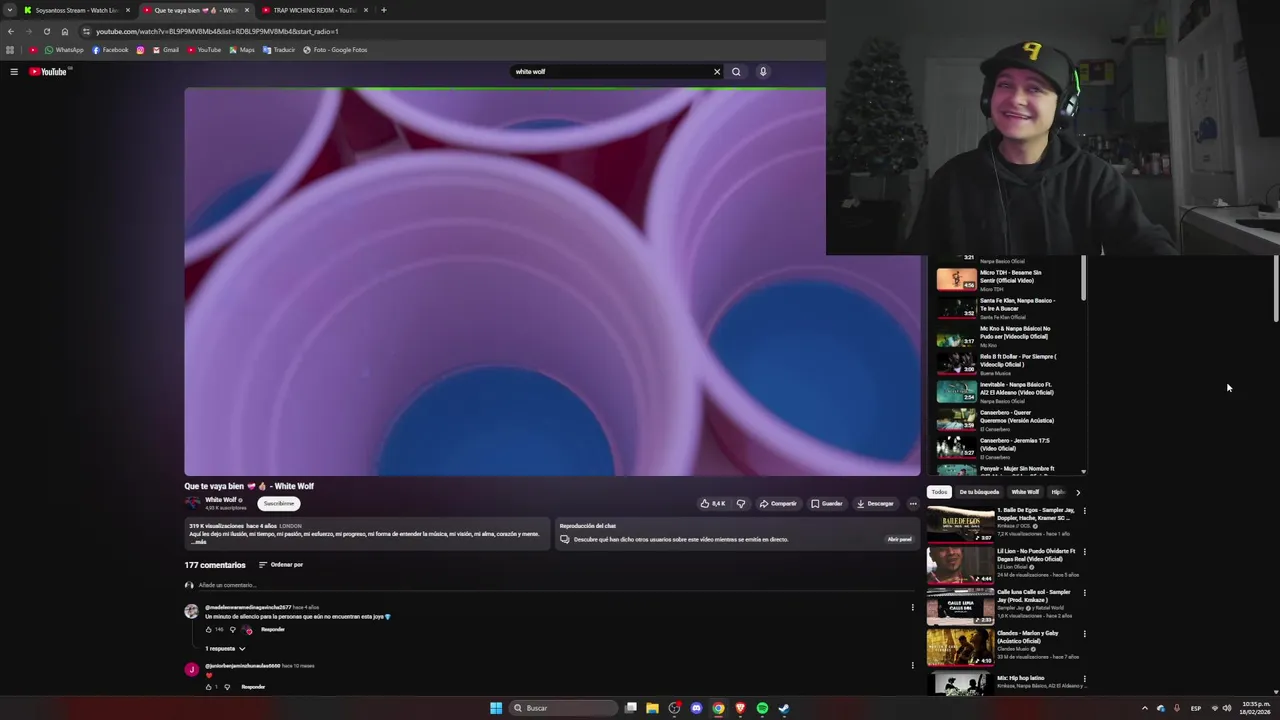Open options menu for 'Baile De Egos' video
Viewport: 1280px width, 720px height.
[1084, 511]
